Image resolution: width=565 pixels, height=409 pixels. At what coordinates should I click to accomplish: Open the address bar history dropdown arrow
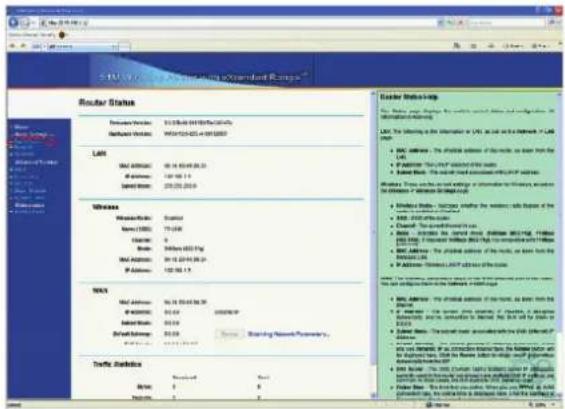(440, 23)
